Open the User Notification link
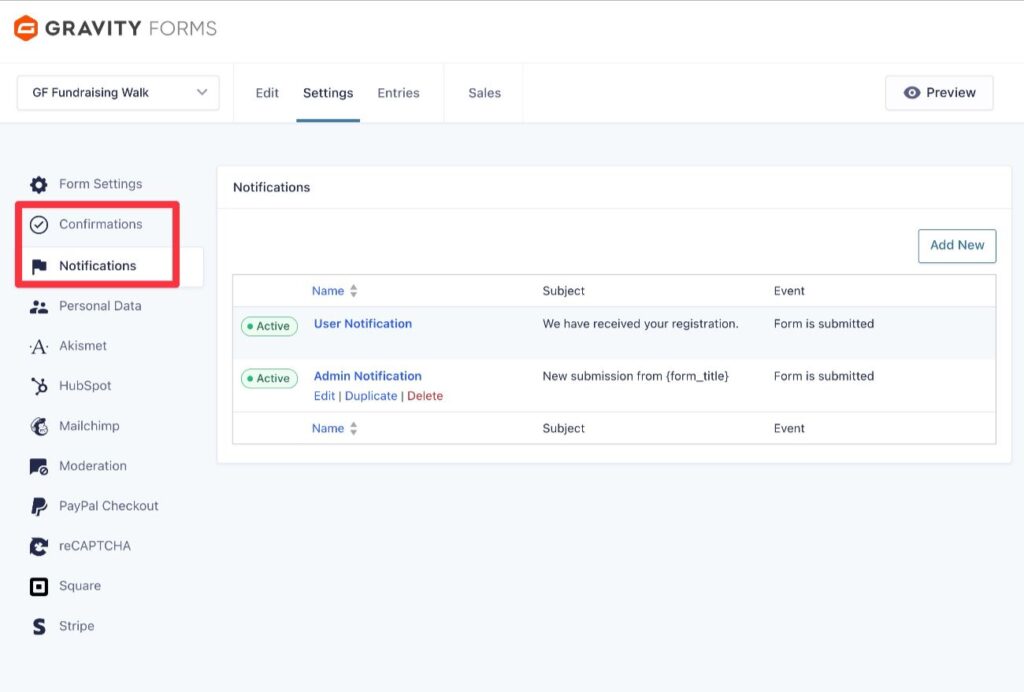Screen dimensions: 1024x692 point(362,324)
